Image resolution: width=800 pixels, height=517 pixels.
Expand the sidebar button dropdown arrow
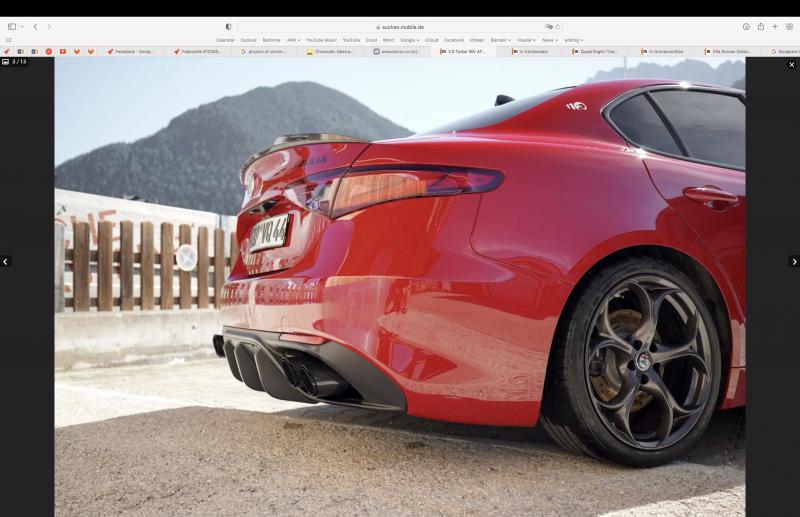21,27
